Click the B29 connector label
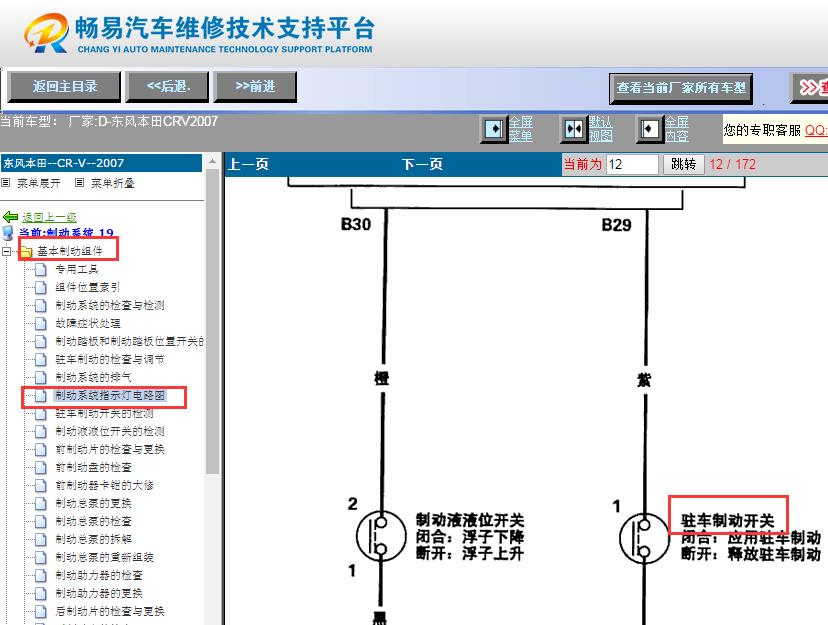 pyautogui.click(x=616, y=225)
